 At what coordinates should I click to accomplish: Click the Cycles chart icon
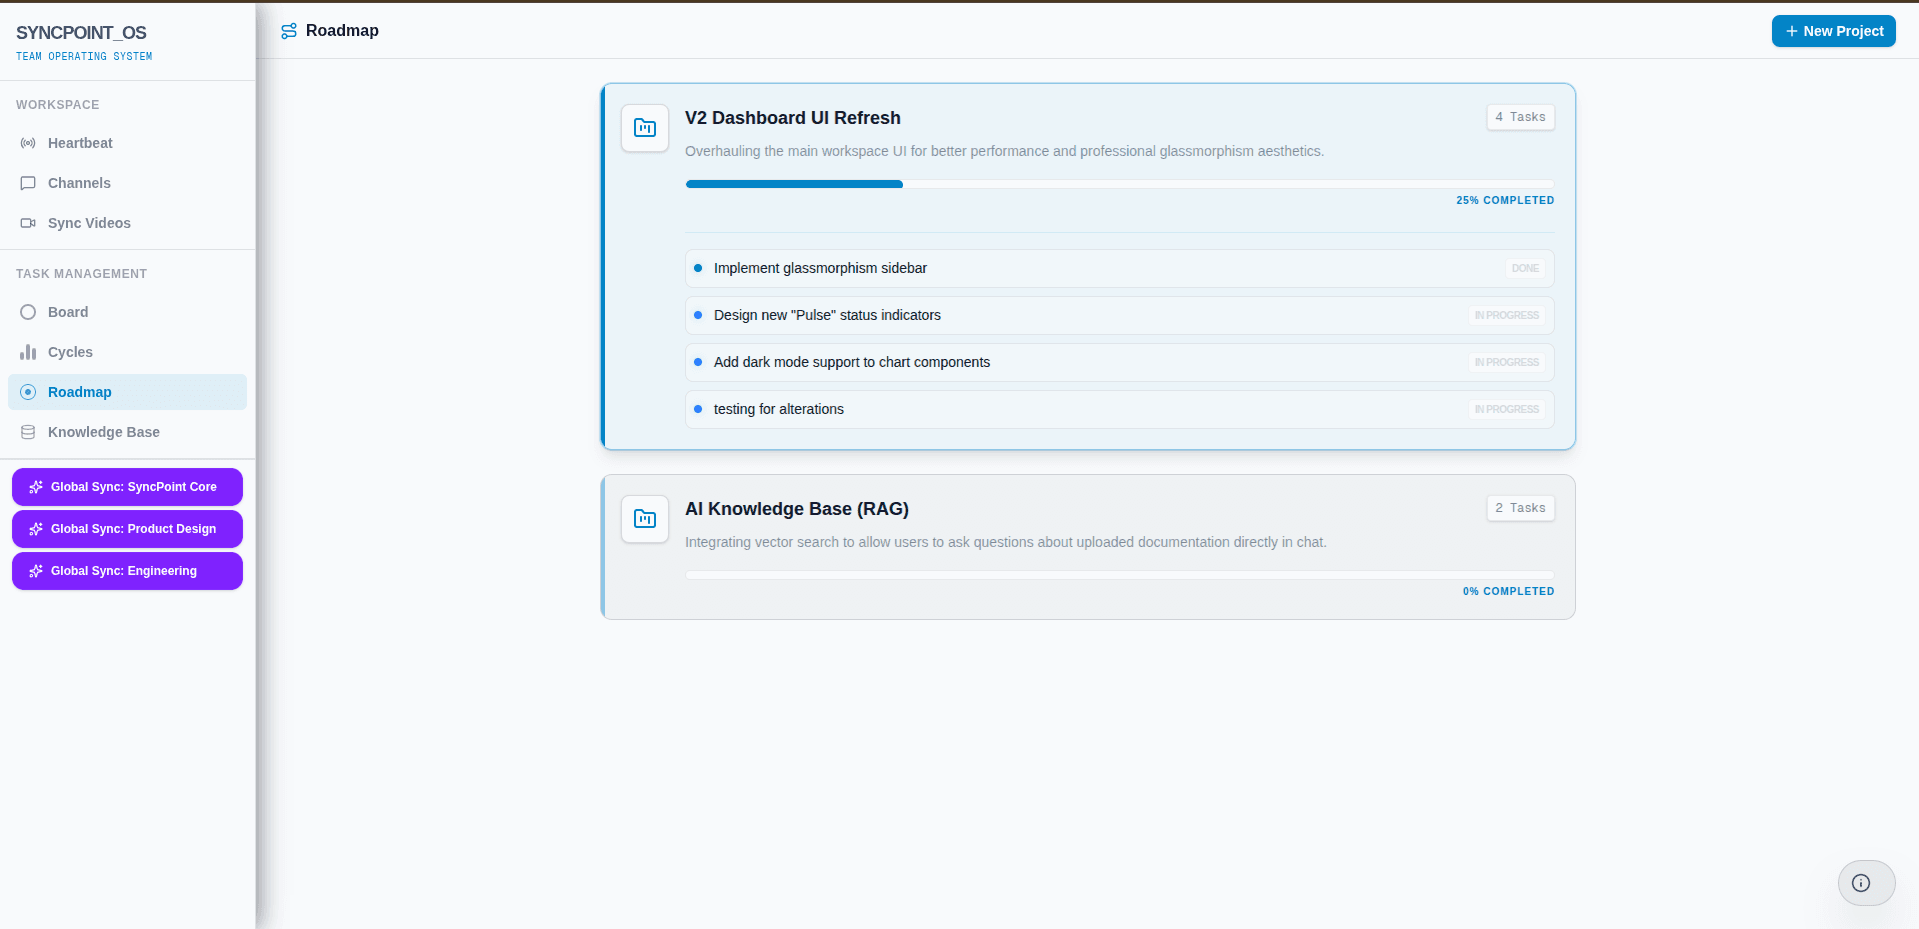point(28,352)
